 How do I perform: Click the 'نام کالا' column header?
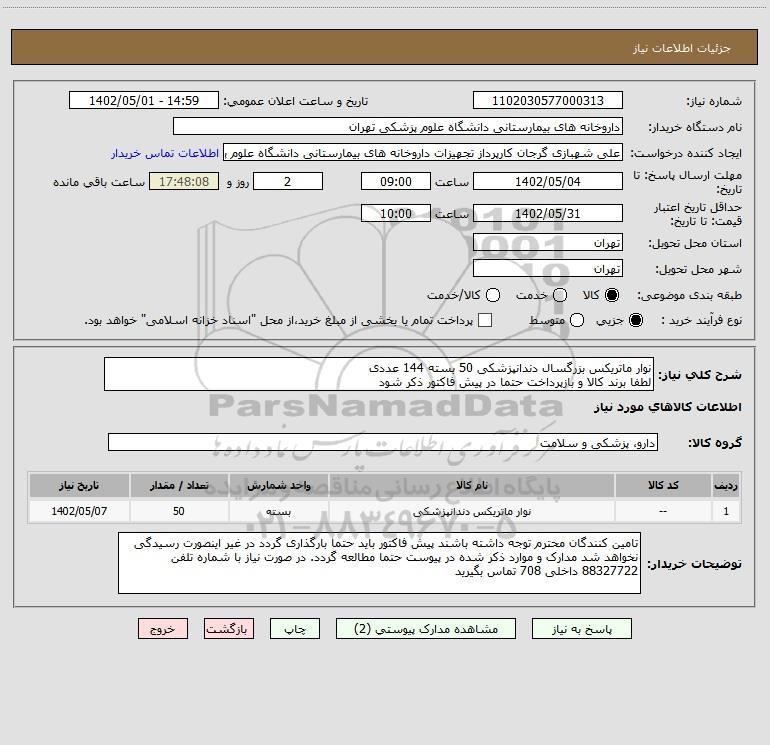(471, 485)
